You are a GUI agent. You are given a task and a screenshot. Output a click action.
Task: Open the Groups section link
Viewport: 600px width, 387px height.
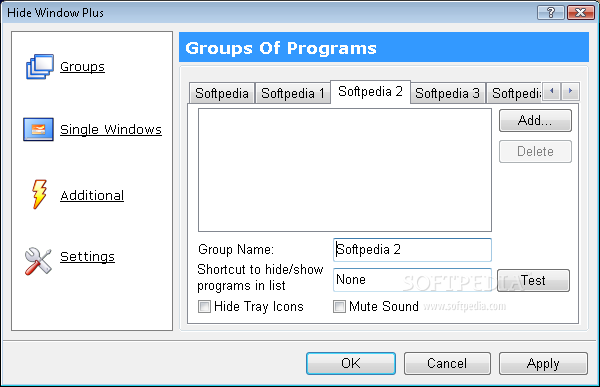82,67
